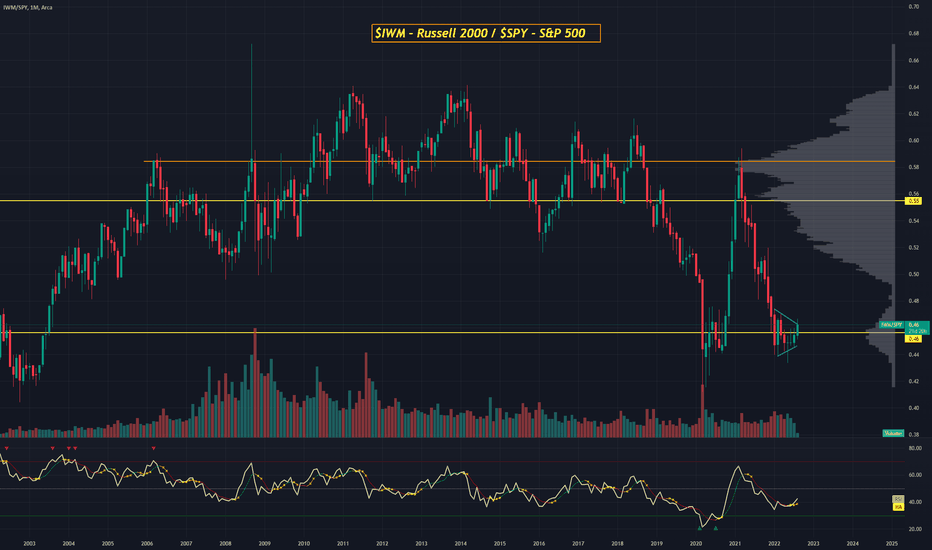
Task: Click the 2025 year label on time axis
Action: click(892, 543)
